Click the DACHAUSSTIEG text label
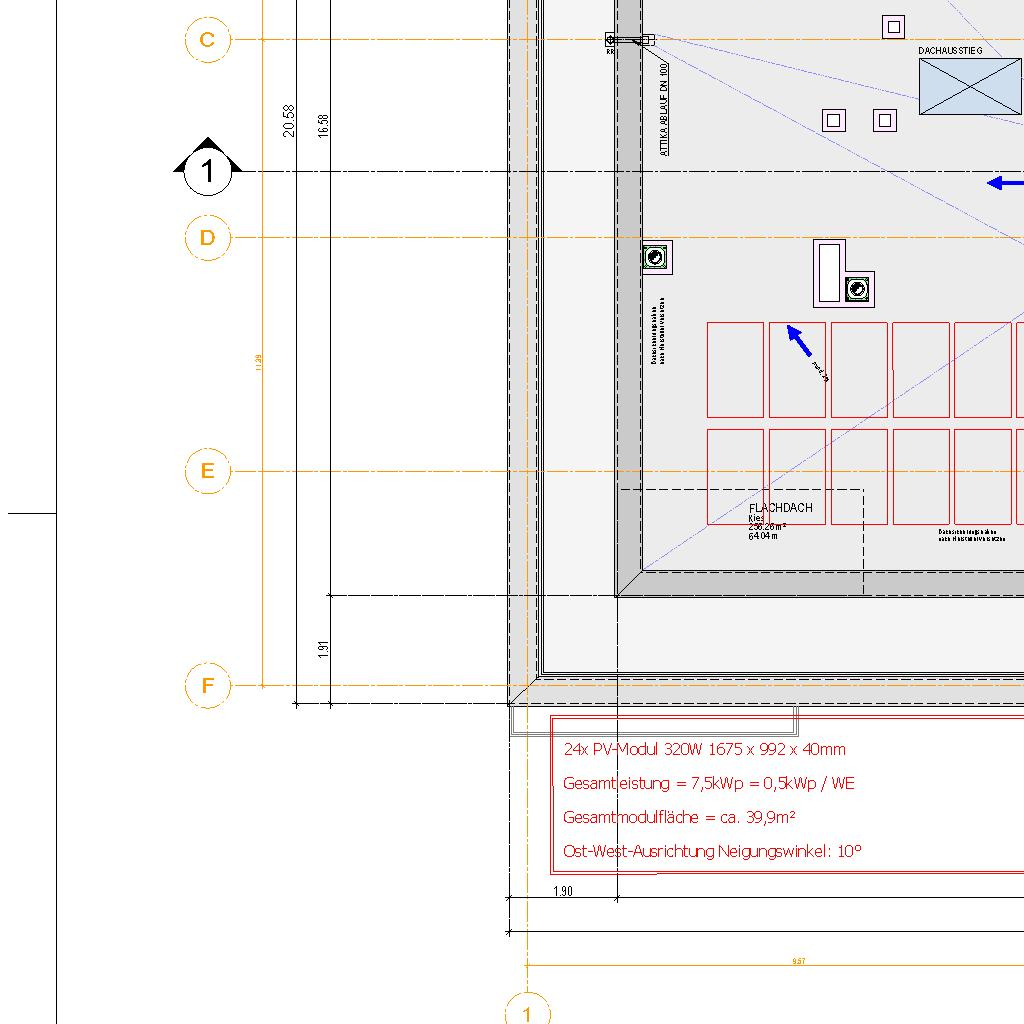Screen dimensions: 1024x1024 (x=950, y=50)
